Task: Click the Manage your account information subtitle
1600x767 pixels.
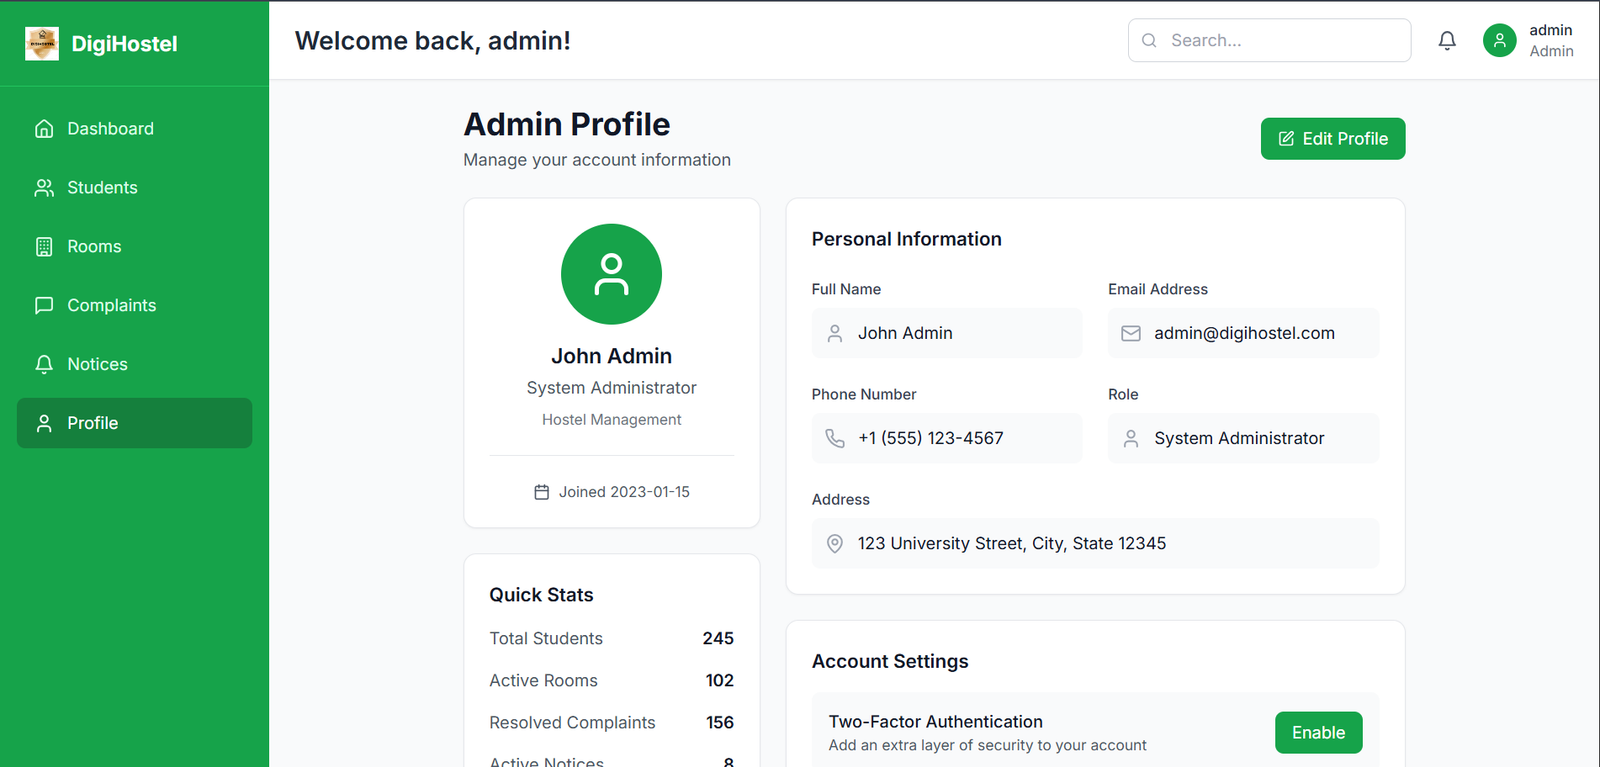Action: click(597, 160)
